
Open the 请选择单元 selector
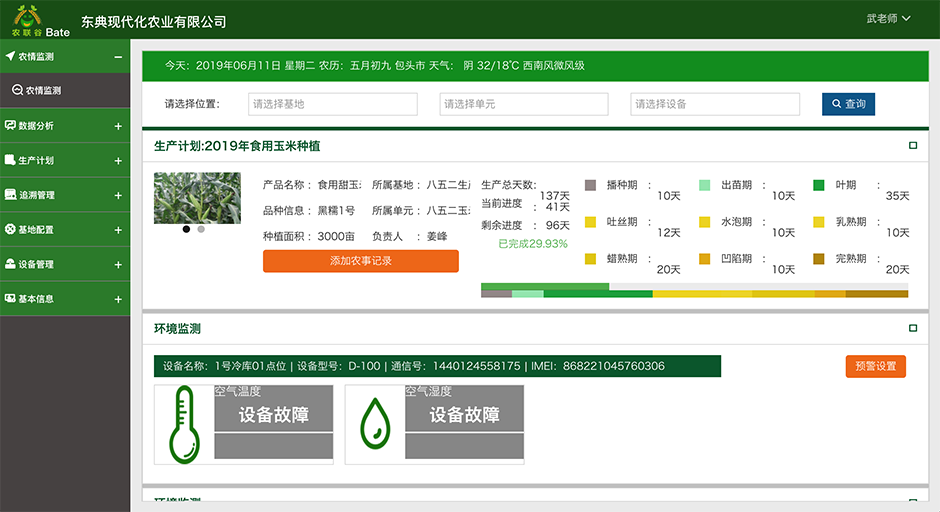click(523, 104)
